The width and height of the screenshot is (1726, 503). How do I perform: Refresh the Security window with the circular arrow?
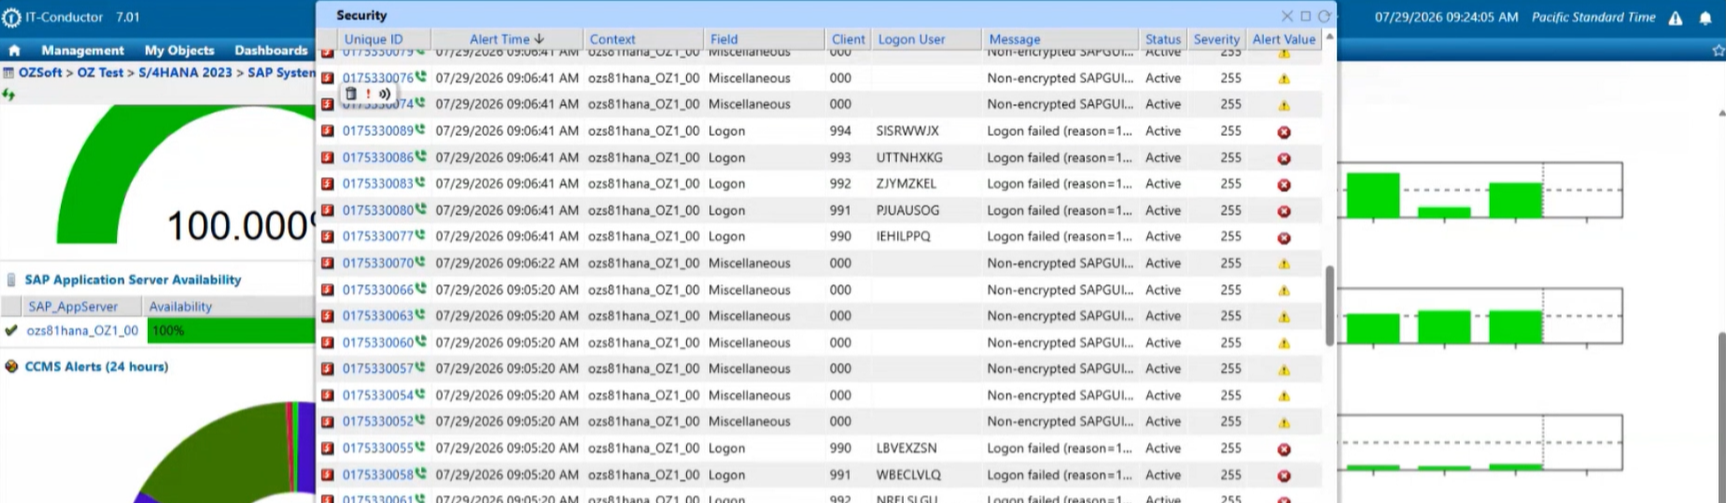point(1324,16)
